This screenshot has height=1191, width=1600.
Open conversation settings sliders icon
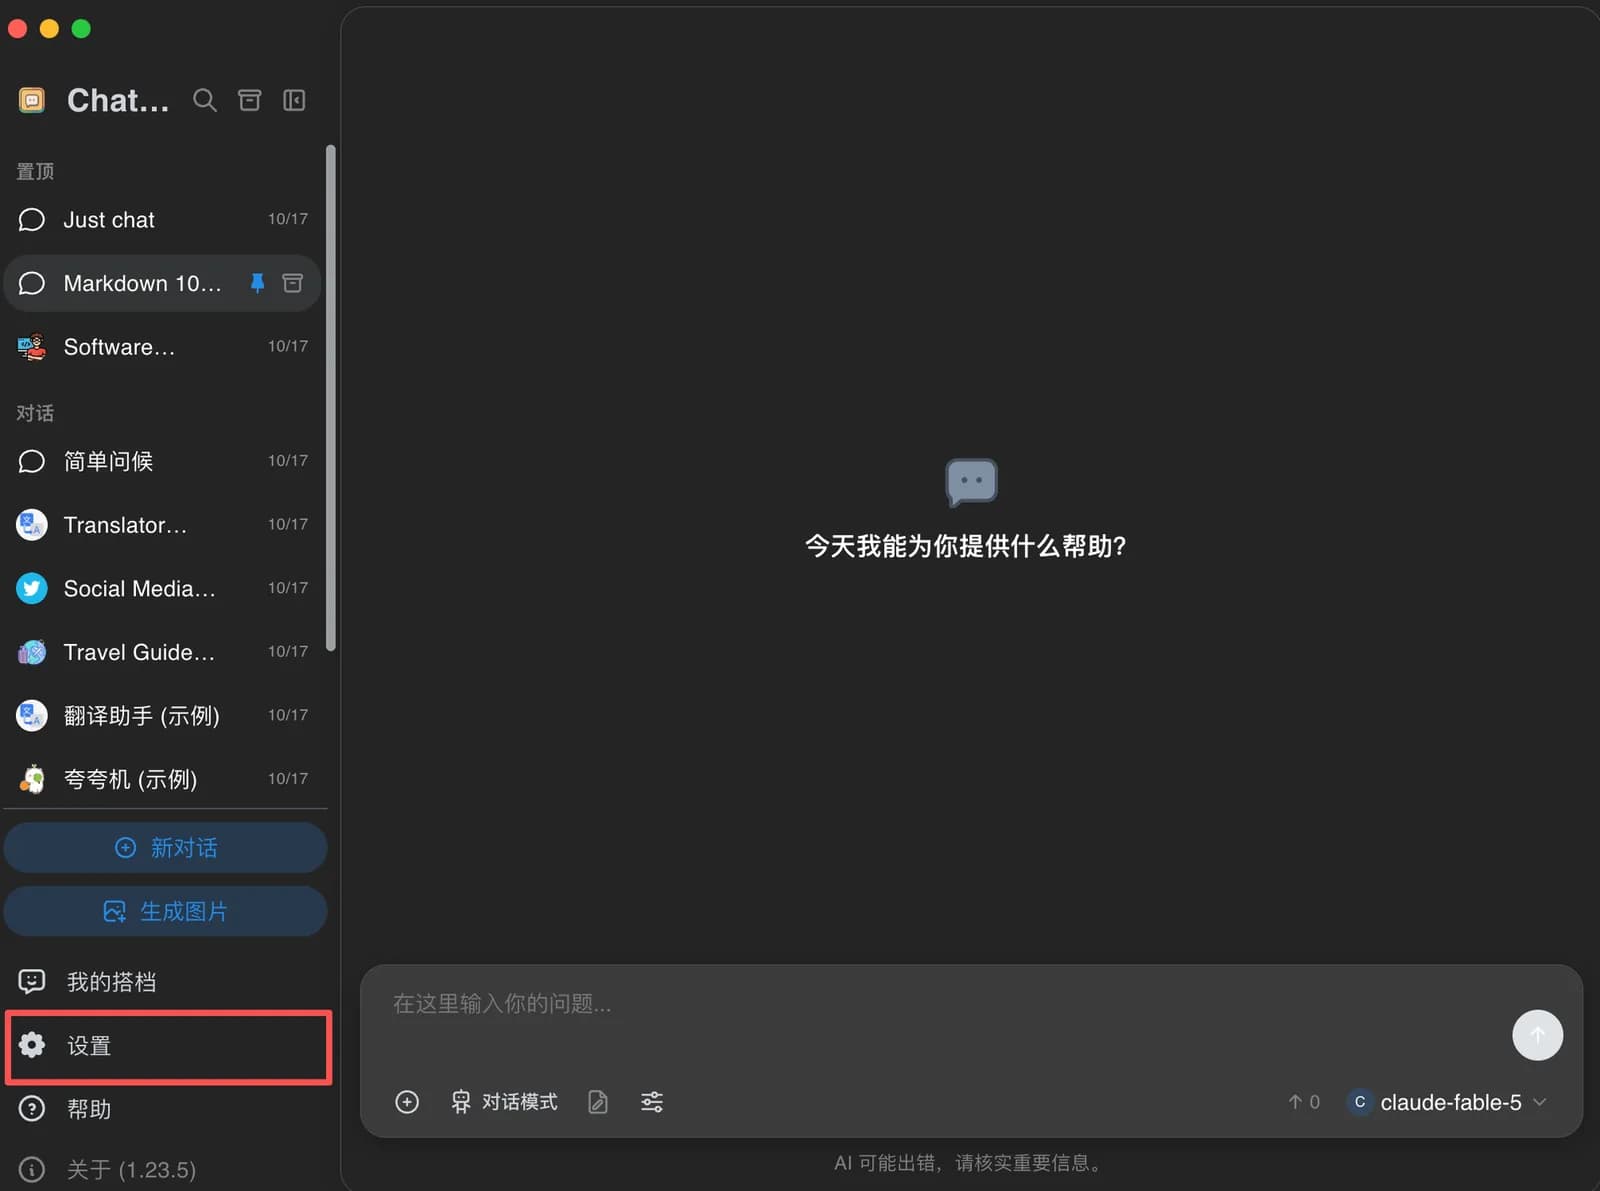point(652,1102)
